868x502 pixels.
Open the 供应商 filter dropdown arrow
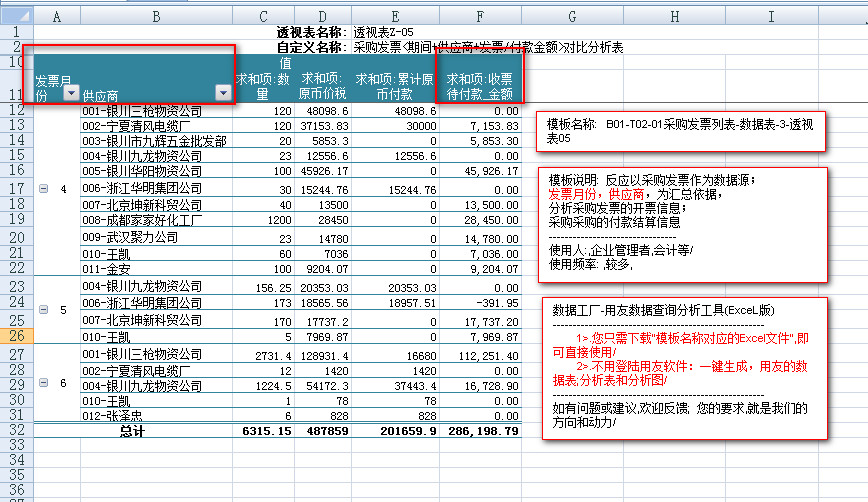223,93
